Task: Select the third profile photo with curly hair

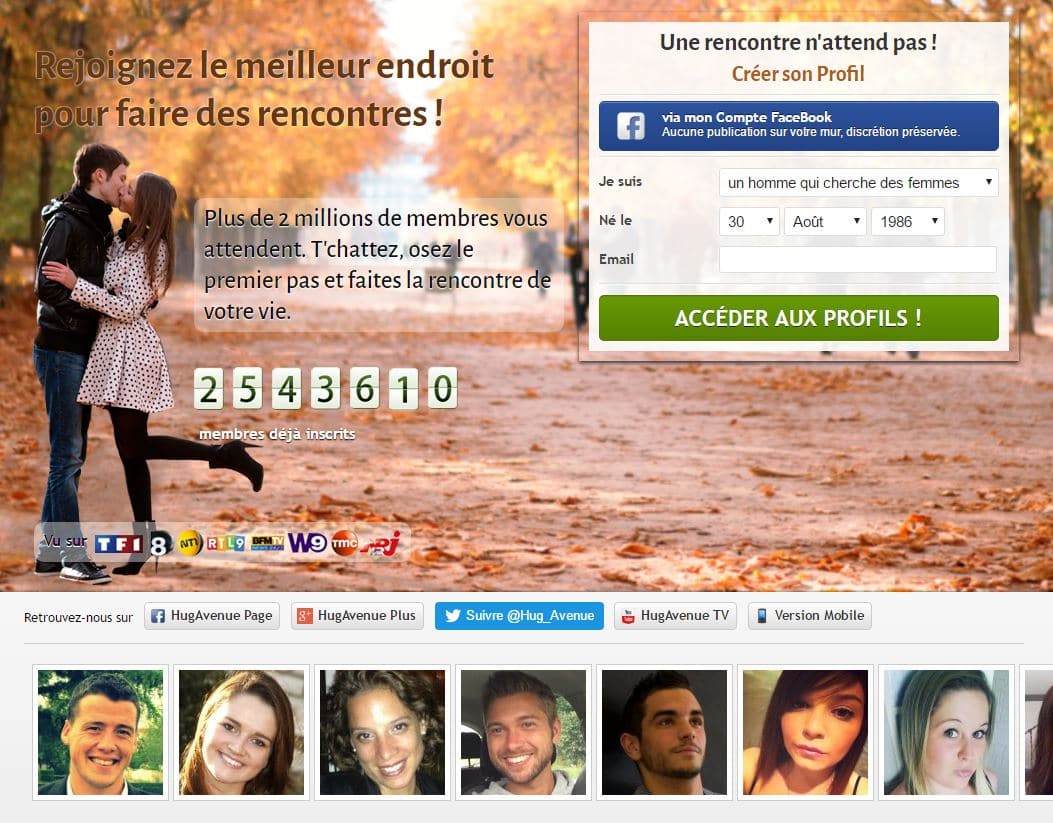Action: click(382, 732)
